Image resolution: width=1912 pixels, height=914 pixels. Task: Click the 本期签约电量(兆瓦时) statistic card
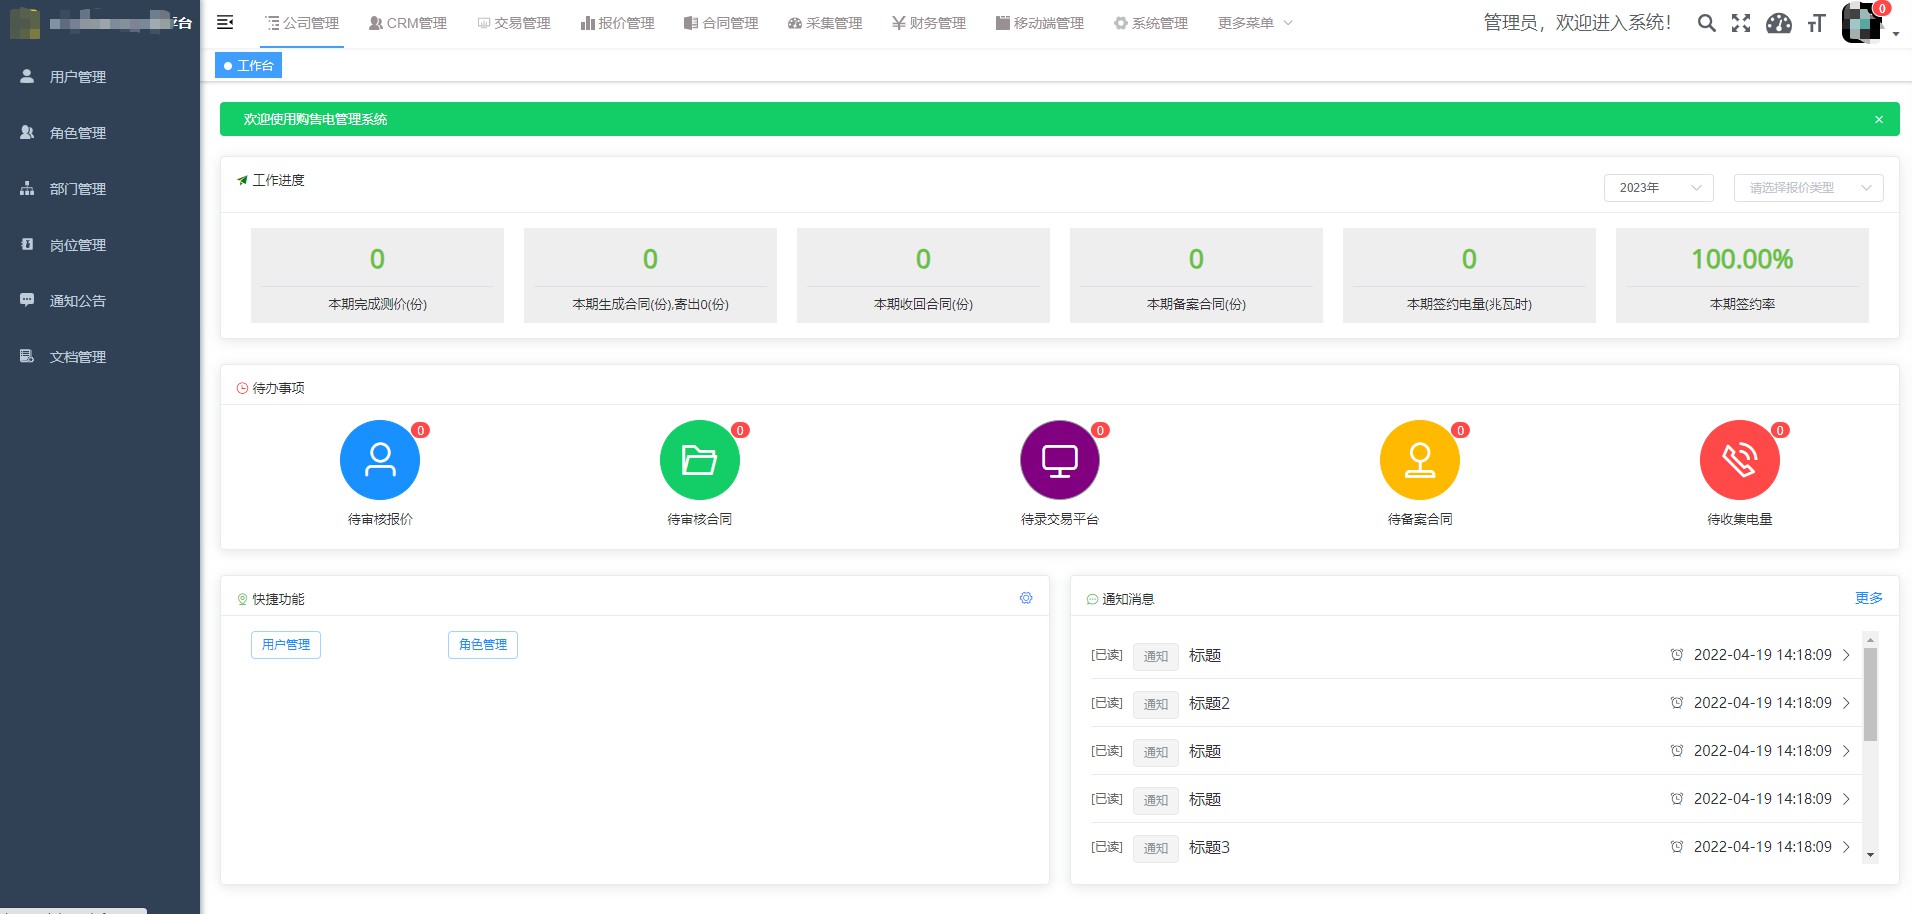[1469, 275]
